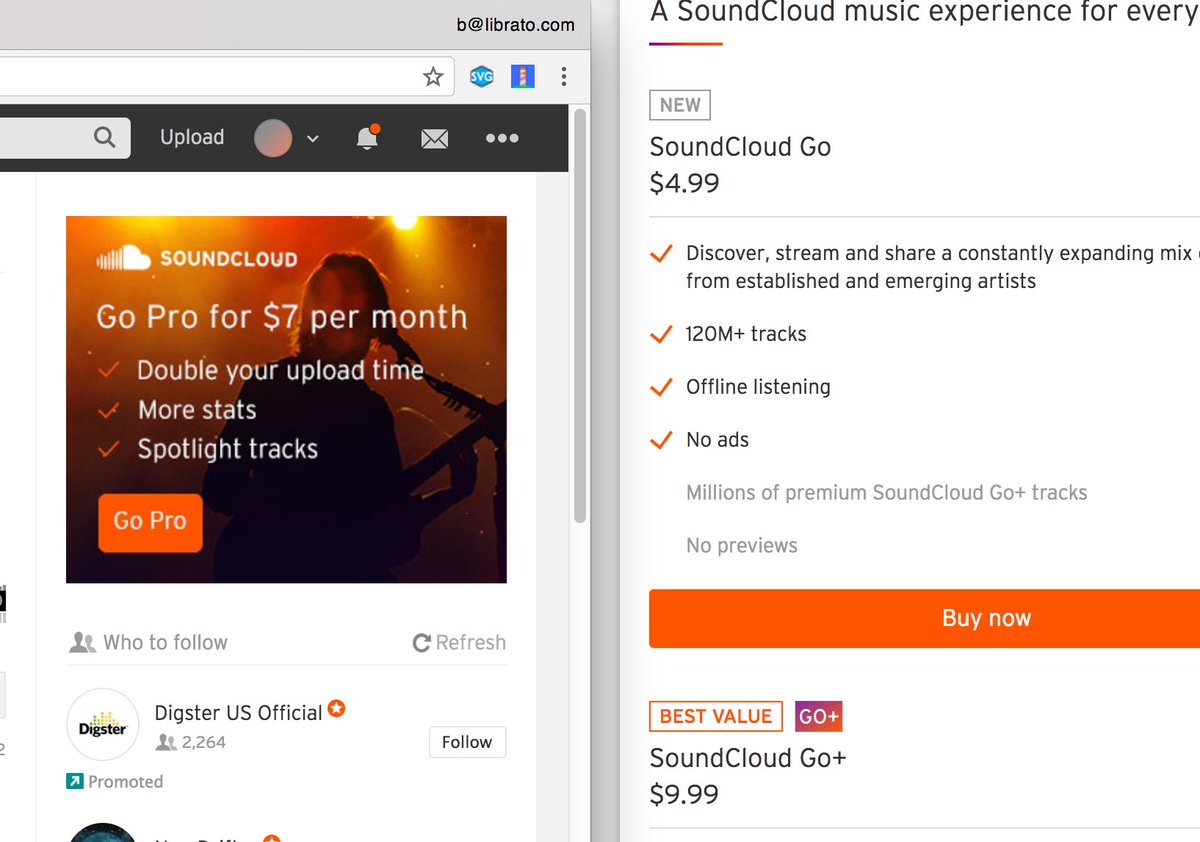Click the search magnifier icon
This screenshot has width=1200, height=842.
pos(104,137)
